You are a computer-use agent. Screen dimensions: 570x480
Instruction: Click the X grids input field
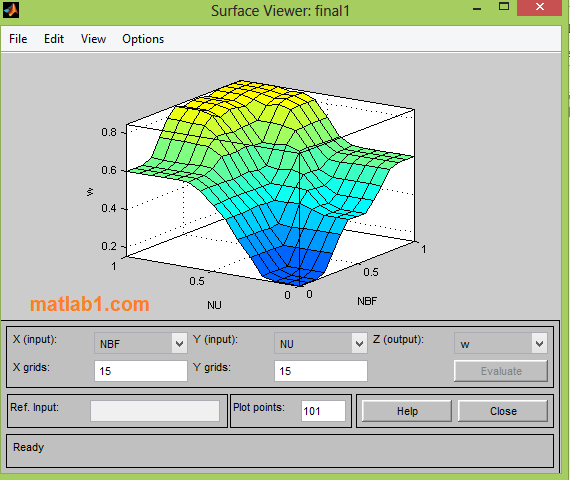tap(141, 371)
